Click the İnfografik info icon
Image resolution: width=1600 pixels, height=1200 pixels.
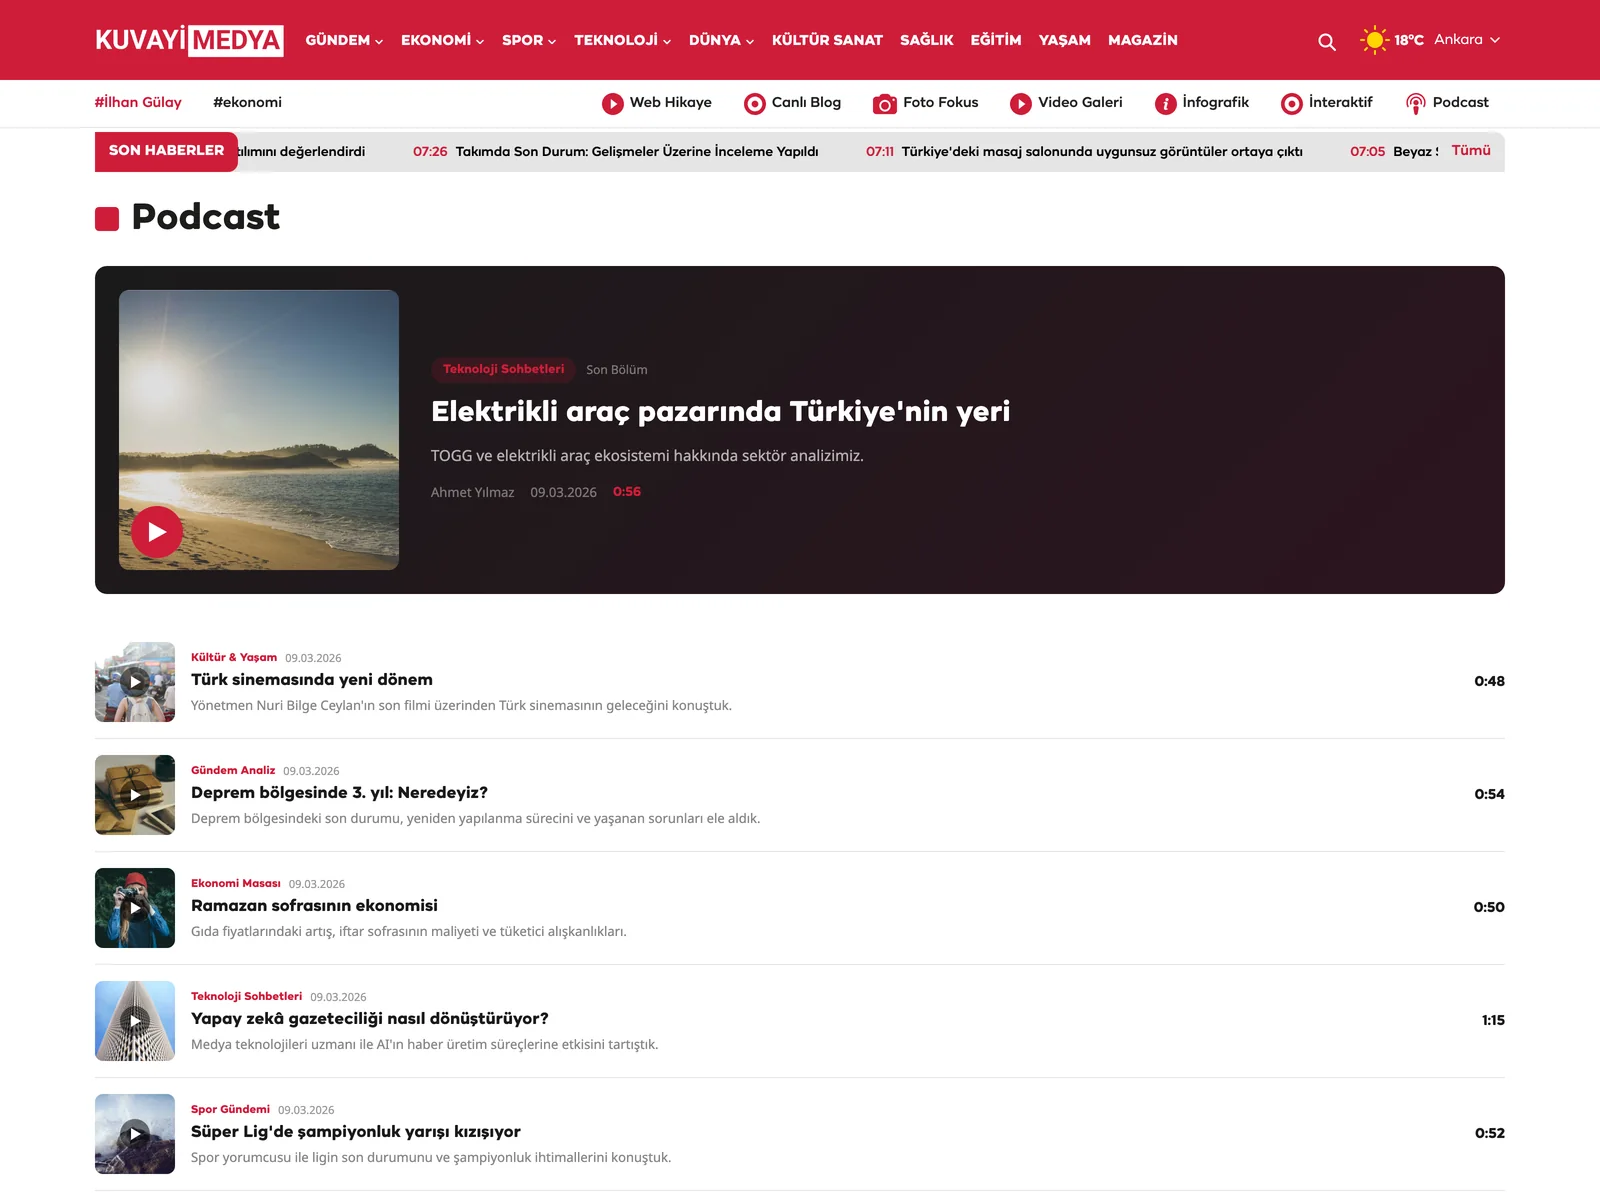(1166, 104)
